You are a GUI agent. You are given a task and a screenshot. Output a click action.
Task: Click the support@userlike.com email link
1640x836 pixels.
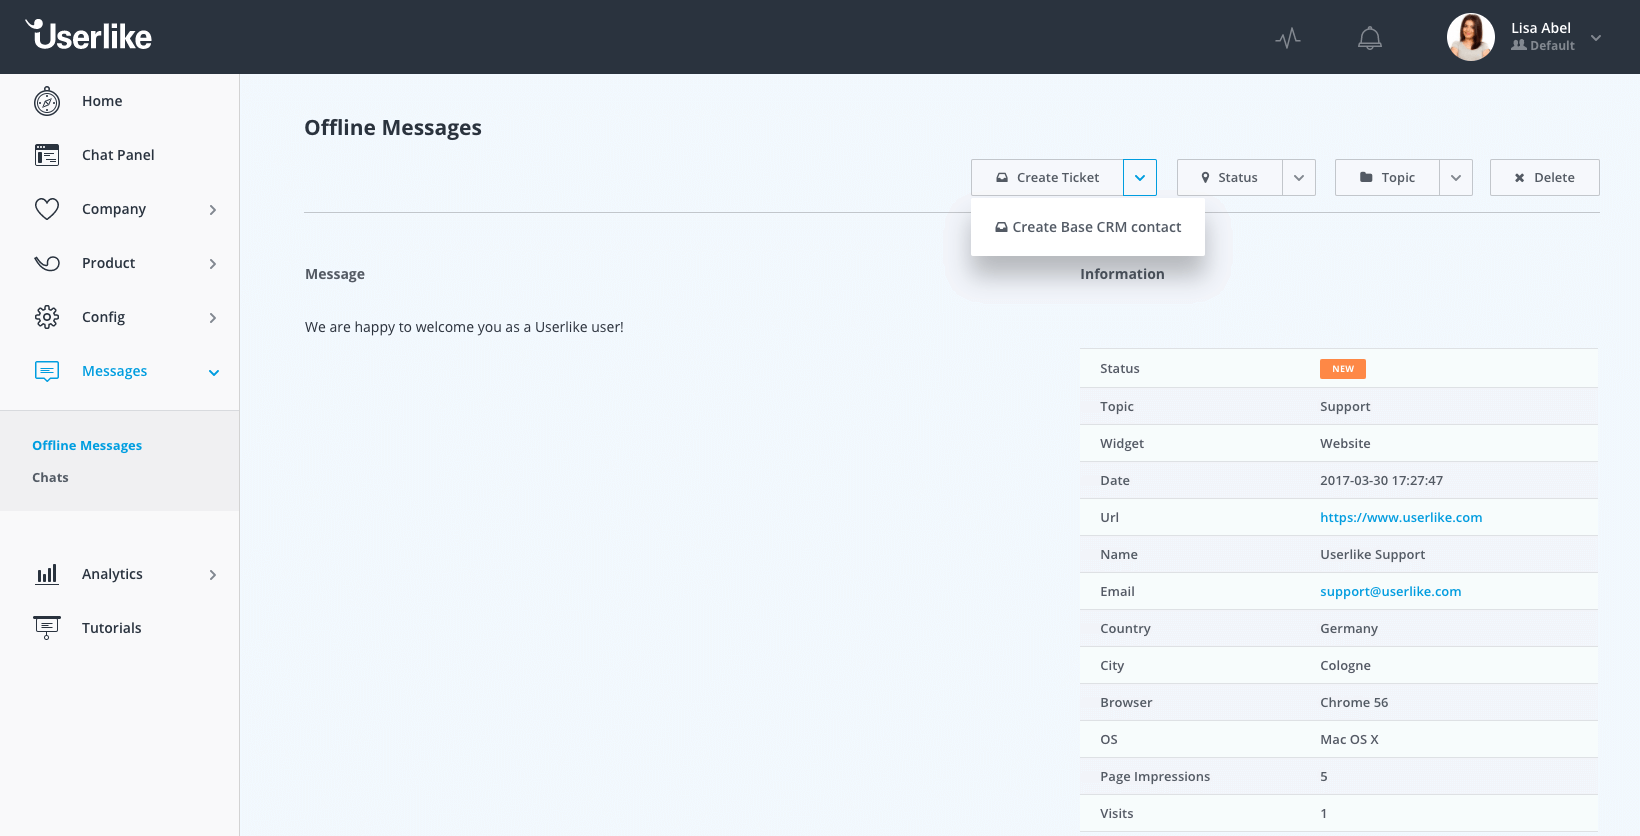tap(1390, 591)
